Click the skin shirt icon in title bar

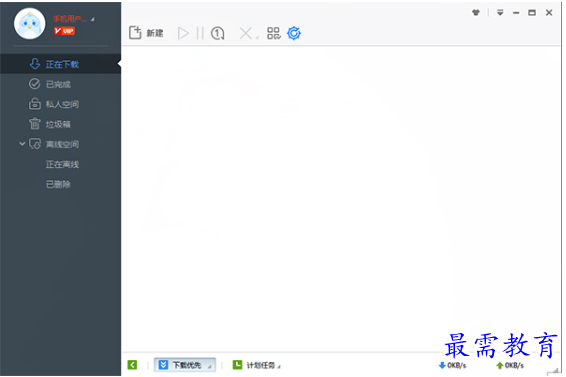click(x=476, y=13)
